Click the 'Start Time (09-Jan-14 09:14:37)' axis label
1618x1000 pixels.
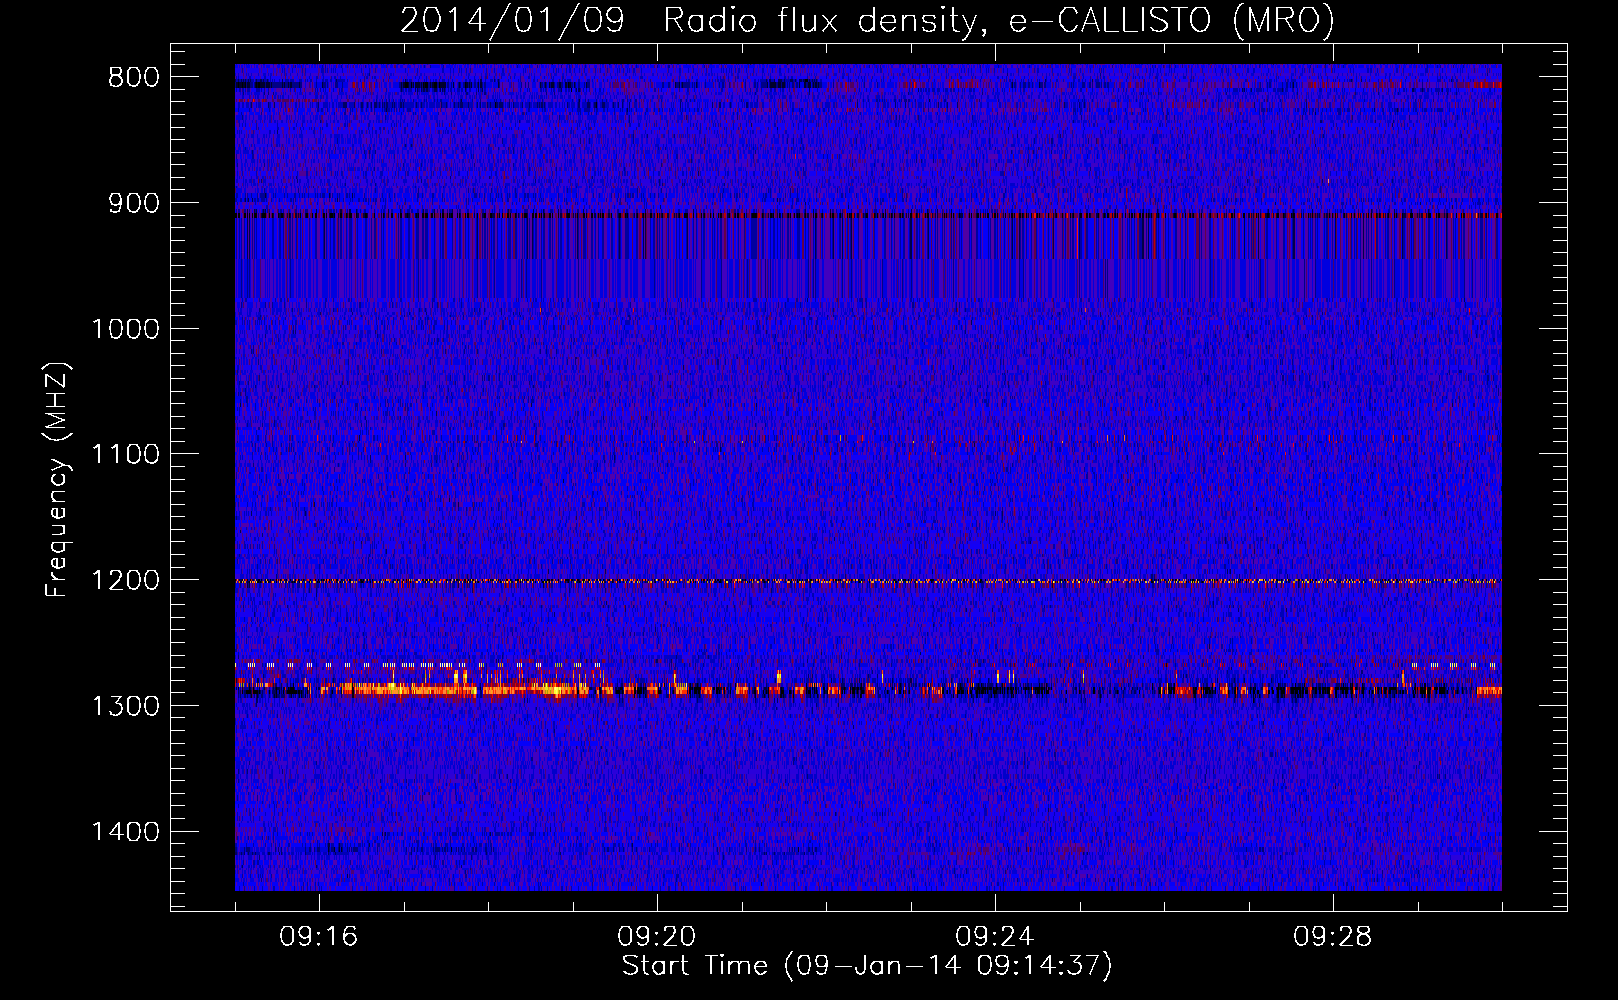867,966
